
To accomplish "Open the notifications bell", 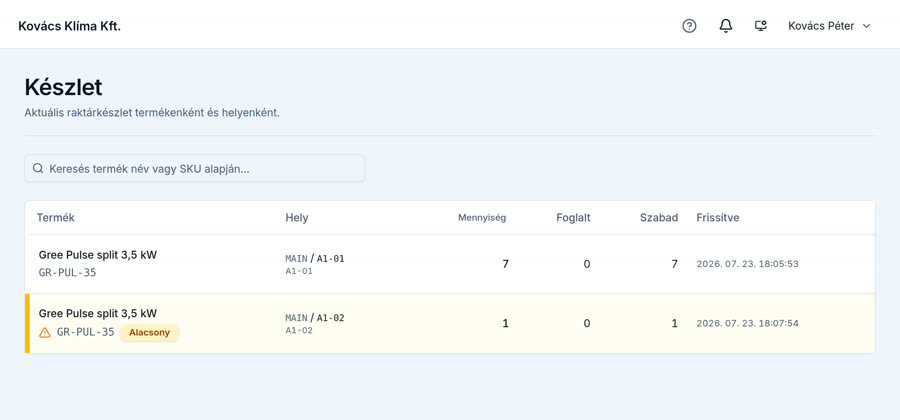I will (726, 26).
